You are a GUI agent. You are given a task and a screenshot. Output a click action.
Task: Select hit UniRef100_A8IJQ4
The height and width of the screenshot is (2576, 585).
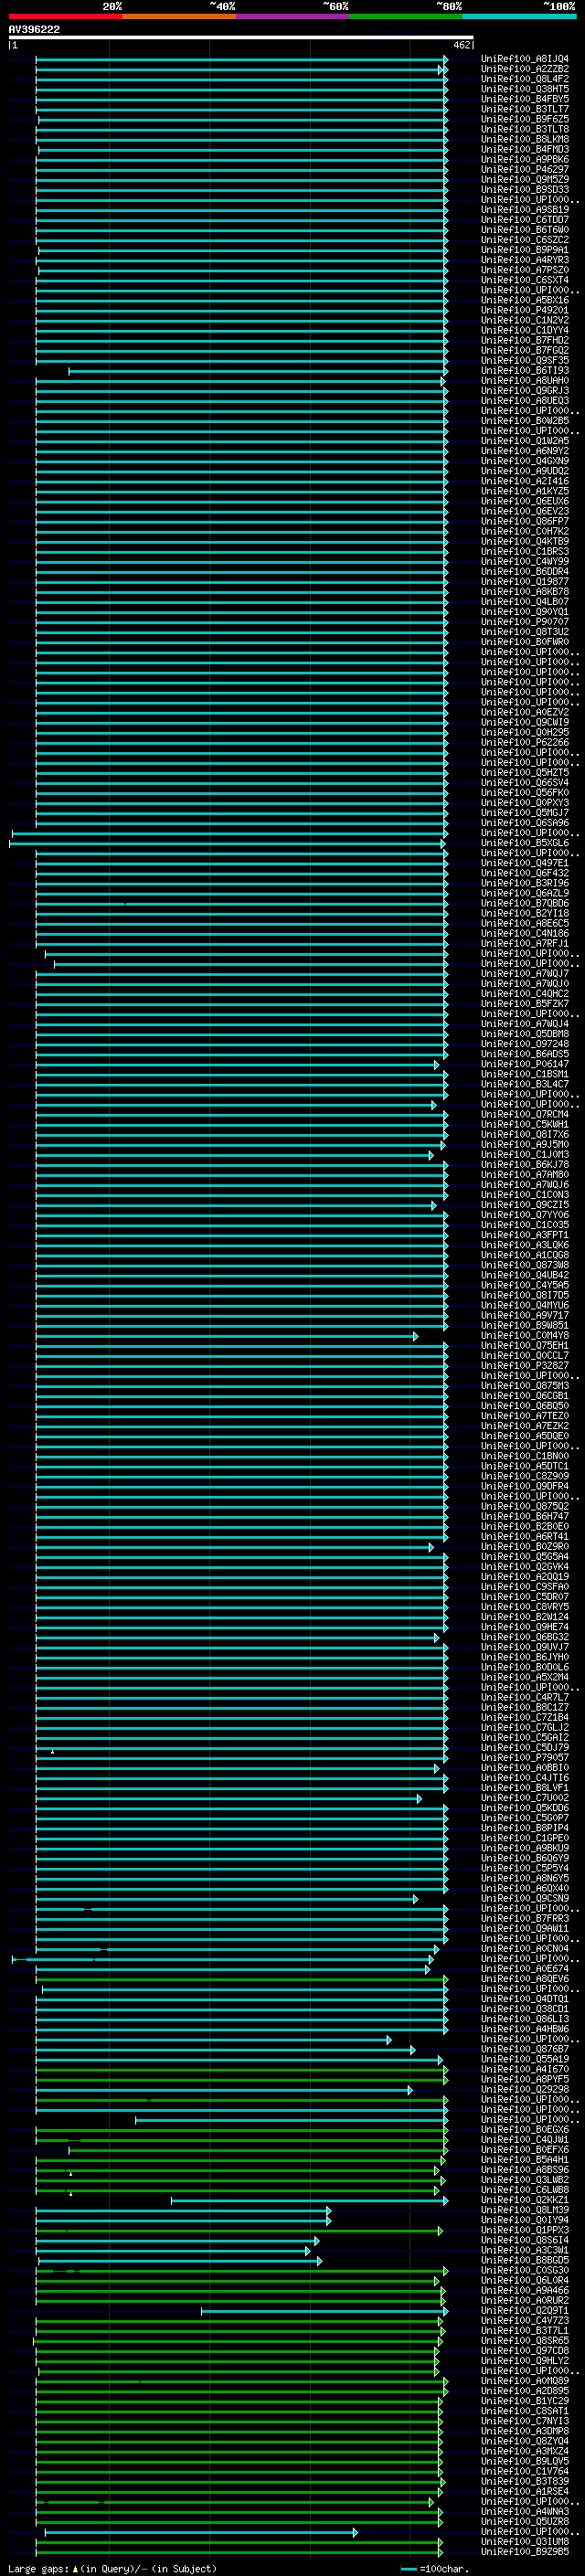[524, 59]
